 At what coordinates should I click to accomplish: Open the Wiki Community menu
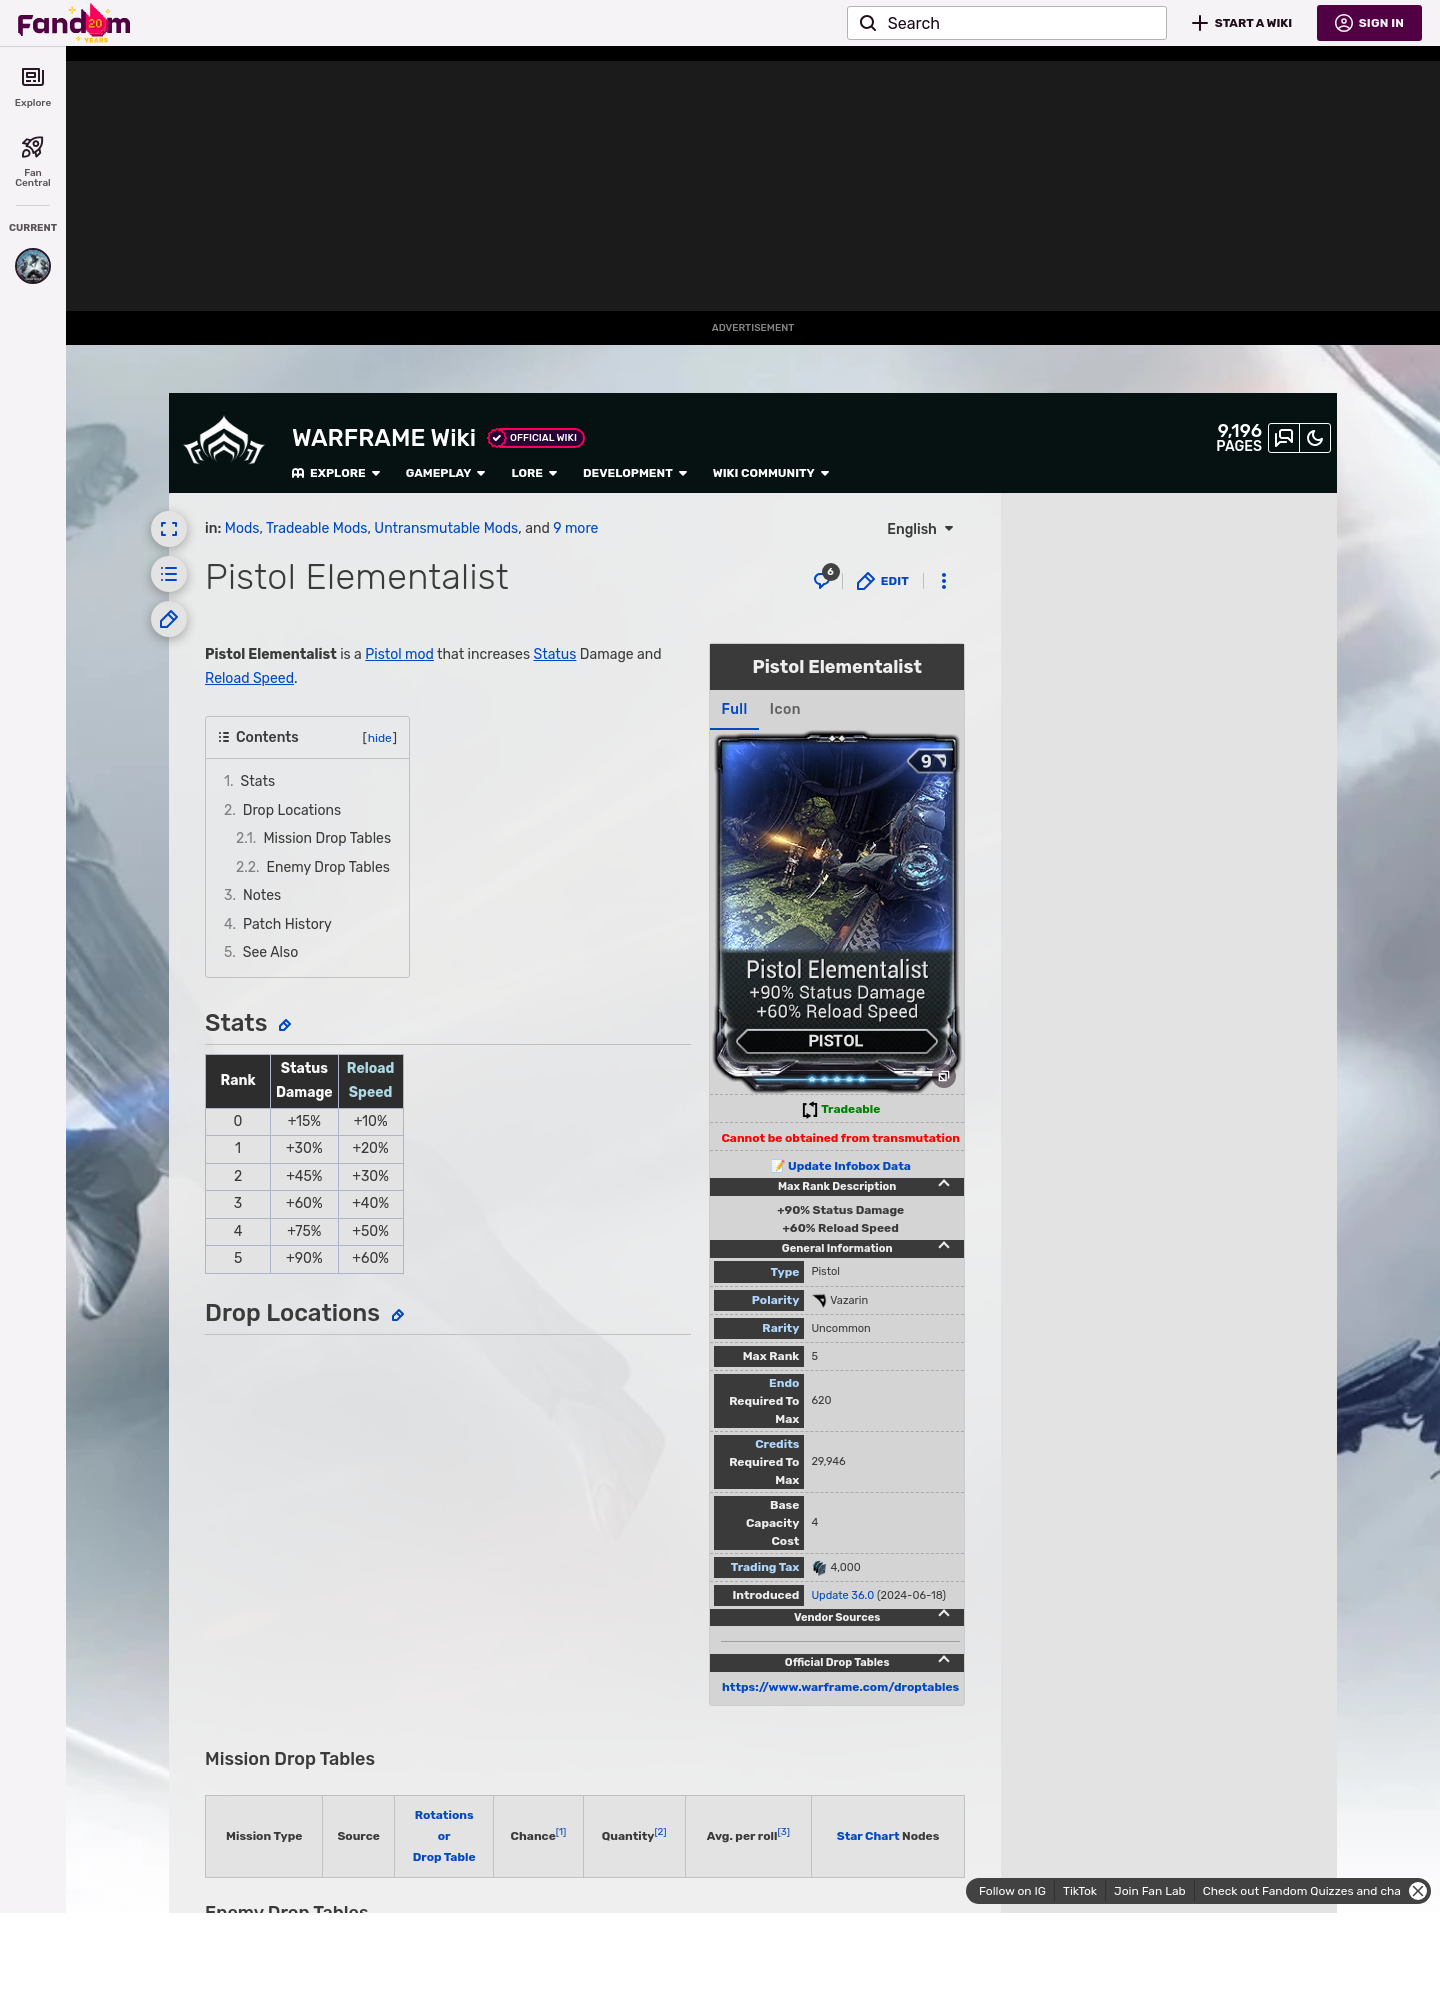[x=771, y=473]
